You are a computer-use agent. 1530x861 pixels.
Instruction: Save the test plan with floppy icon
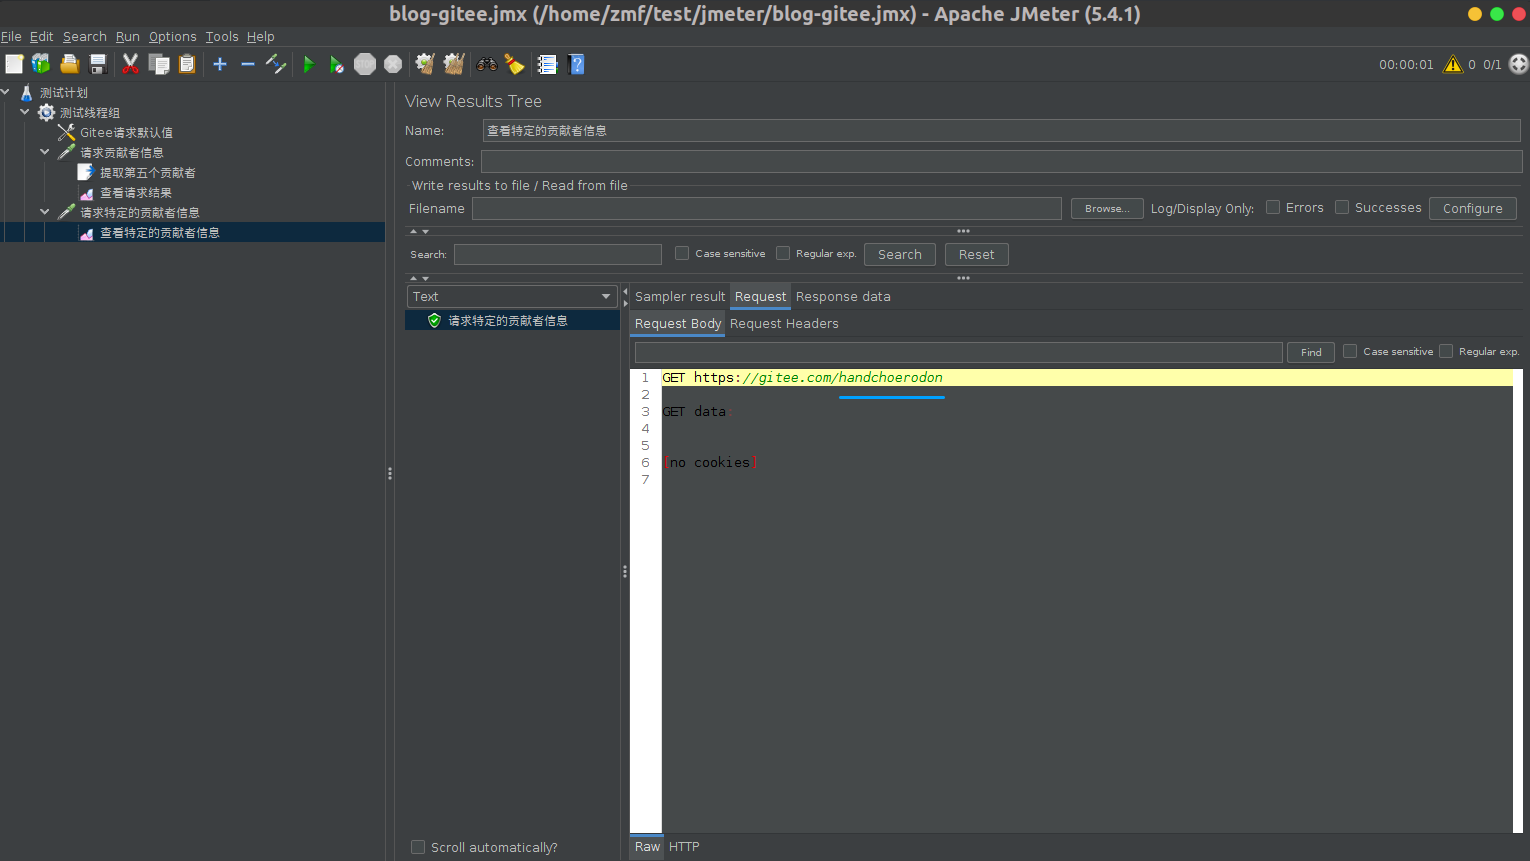[98, 64]
